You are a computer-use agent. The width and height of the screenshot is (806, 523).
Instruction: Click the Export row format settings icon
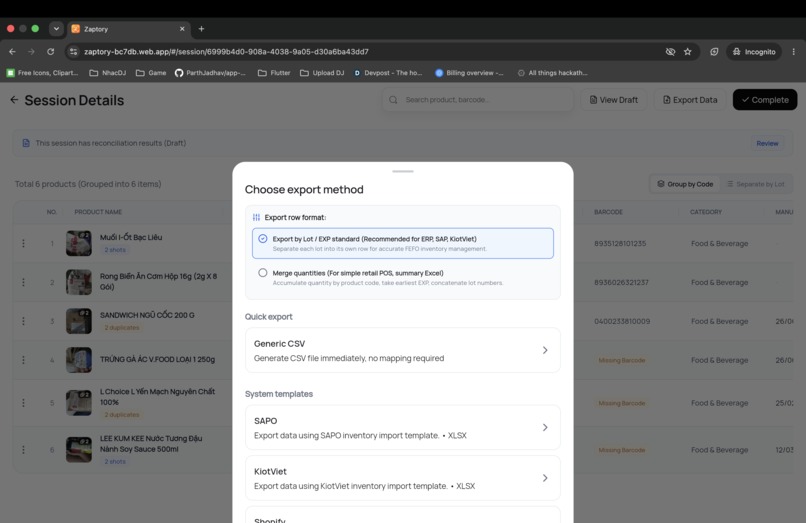pyautogui.click(x=256, y=217)
